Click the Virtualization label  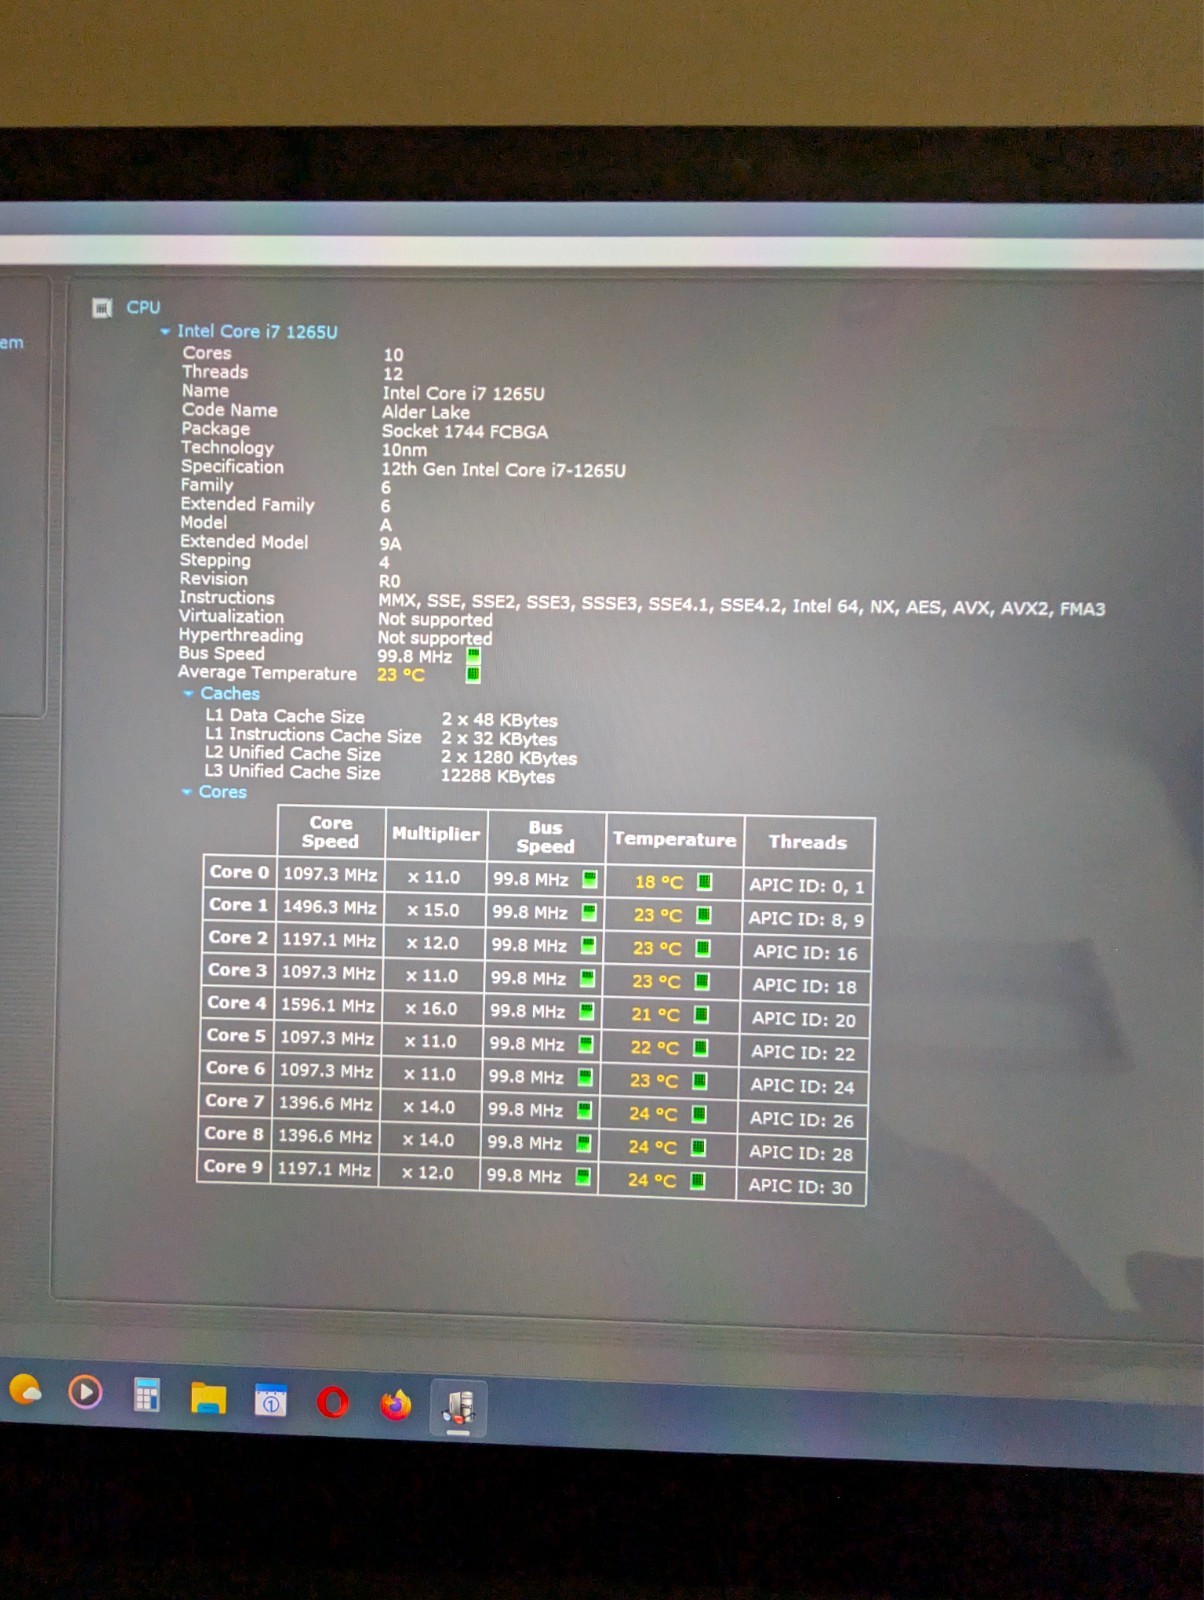point(231,616)
